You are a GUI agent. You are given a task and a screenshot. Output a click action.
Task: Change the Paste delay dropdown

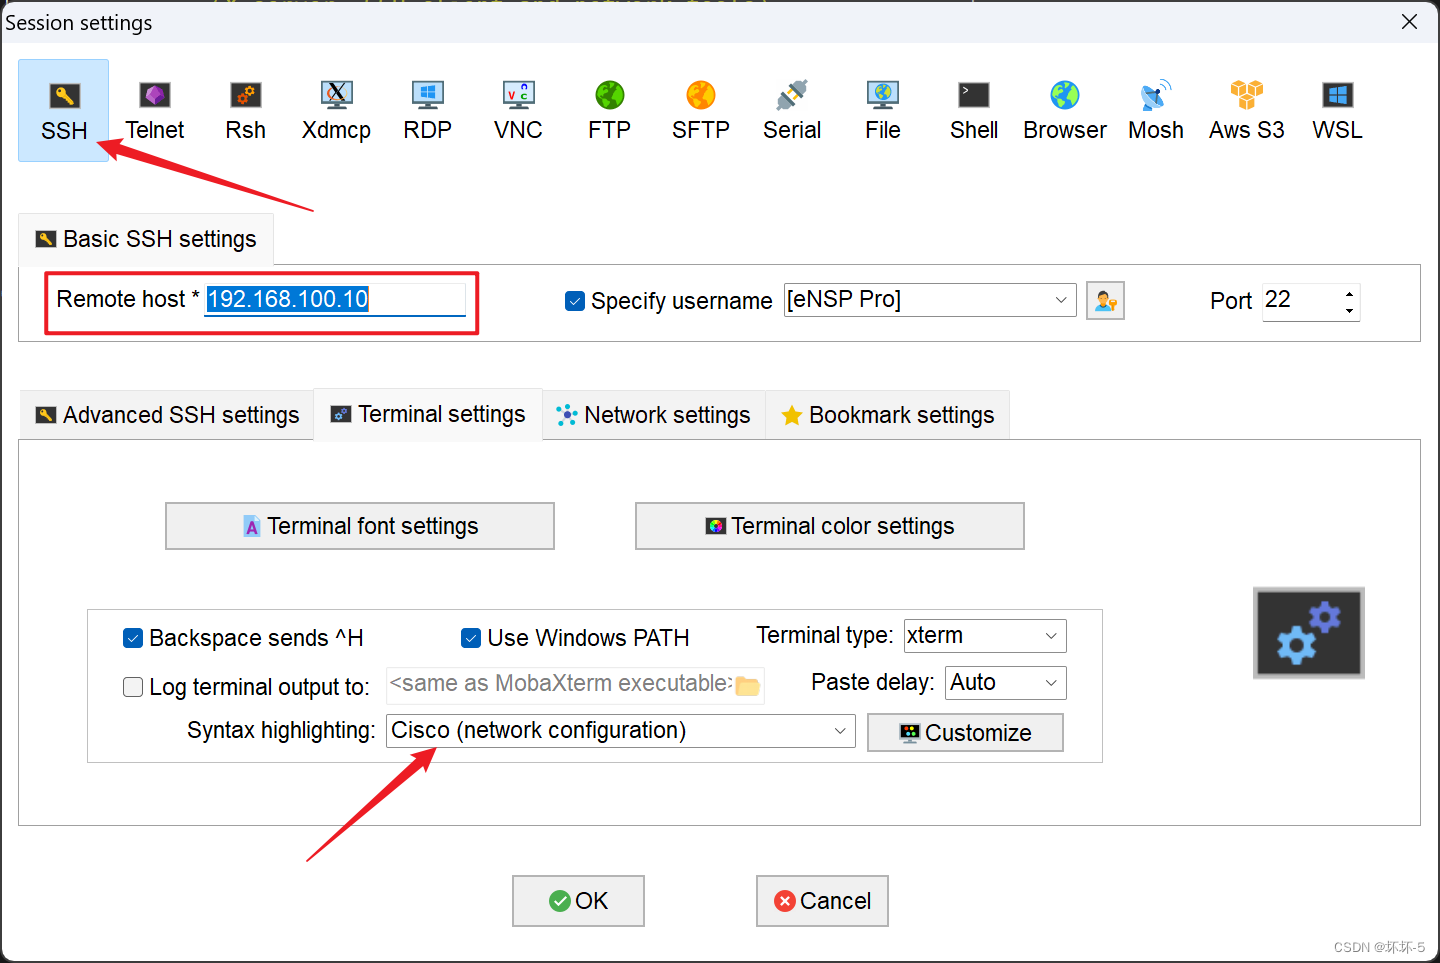pos(1051,682)
